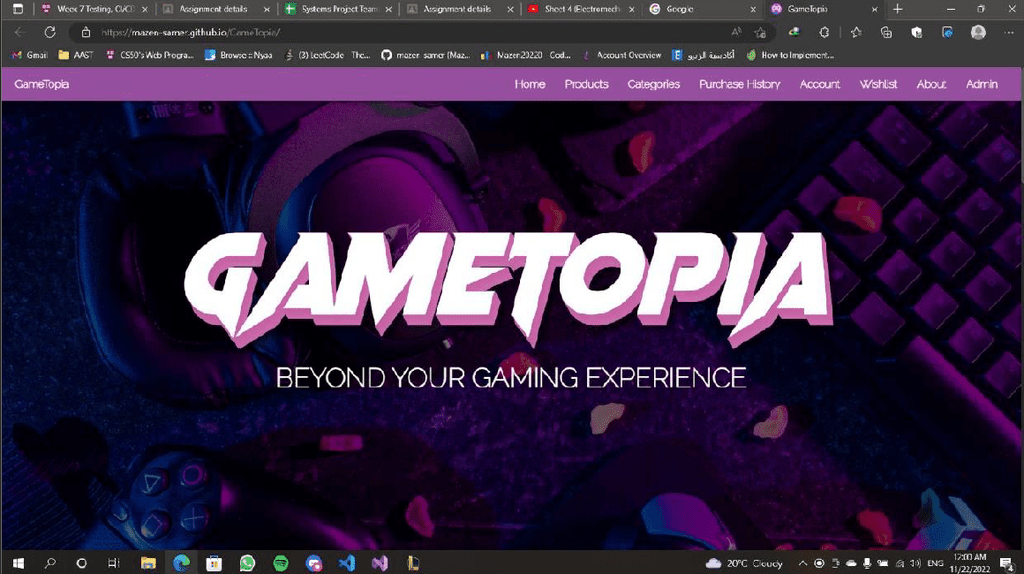This screenshot has height=574, width=1024.
Task: Open the notification center icon
Action: click(1006, 563)
